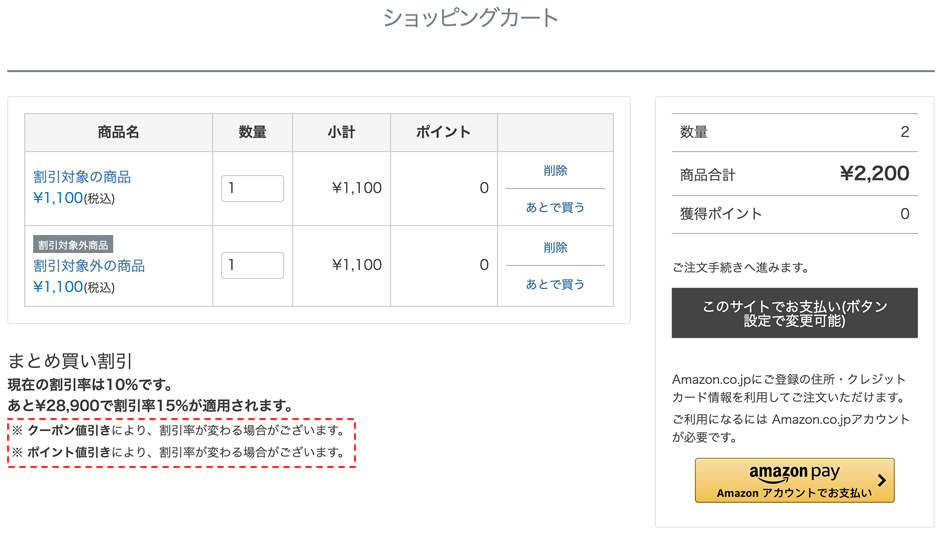Viewport: 940px width, 542px height.
Task: Open the 割引対象外の商品 product link
Action: point(89,266)
